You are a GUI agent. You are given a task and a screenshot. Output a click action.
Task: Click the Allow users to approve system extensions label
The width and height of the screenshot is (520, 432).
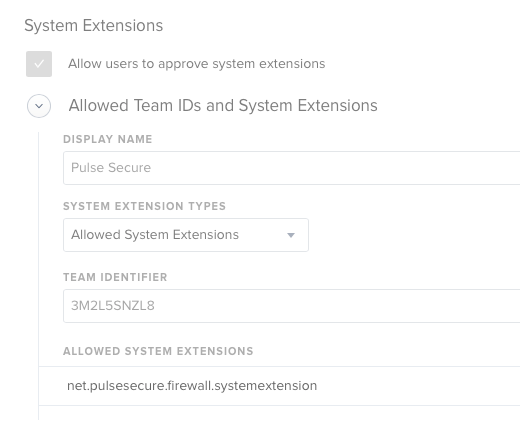click(197, 64)
